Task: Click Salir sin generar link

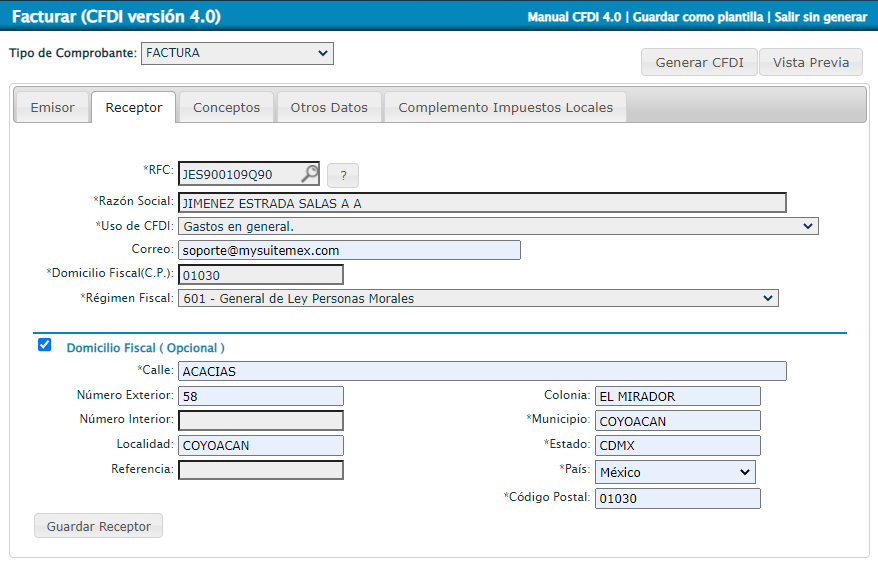Action: pos(821,17)
